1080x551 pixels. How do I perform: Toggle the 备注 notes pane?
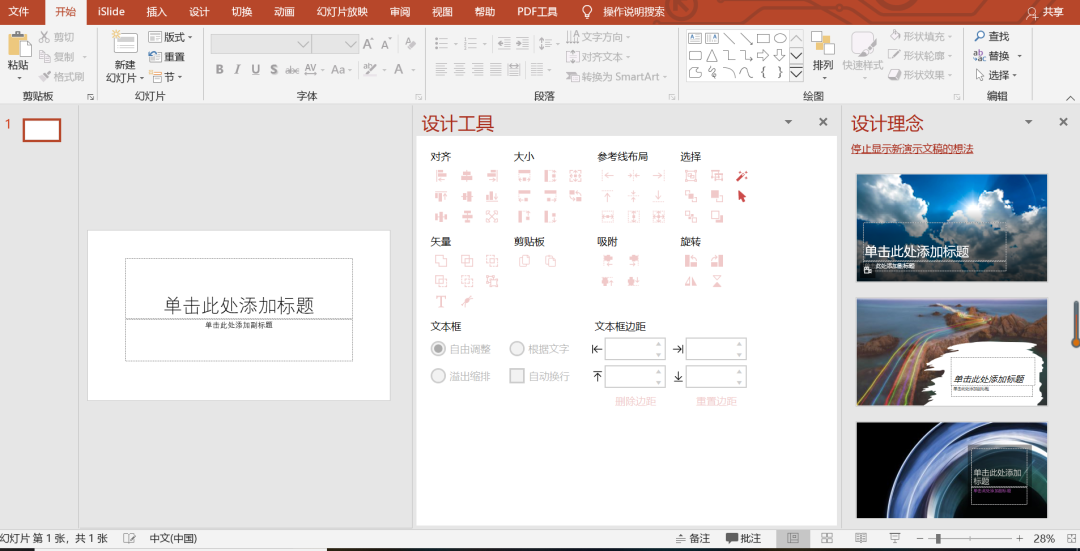[x=693, y=538]
